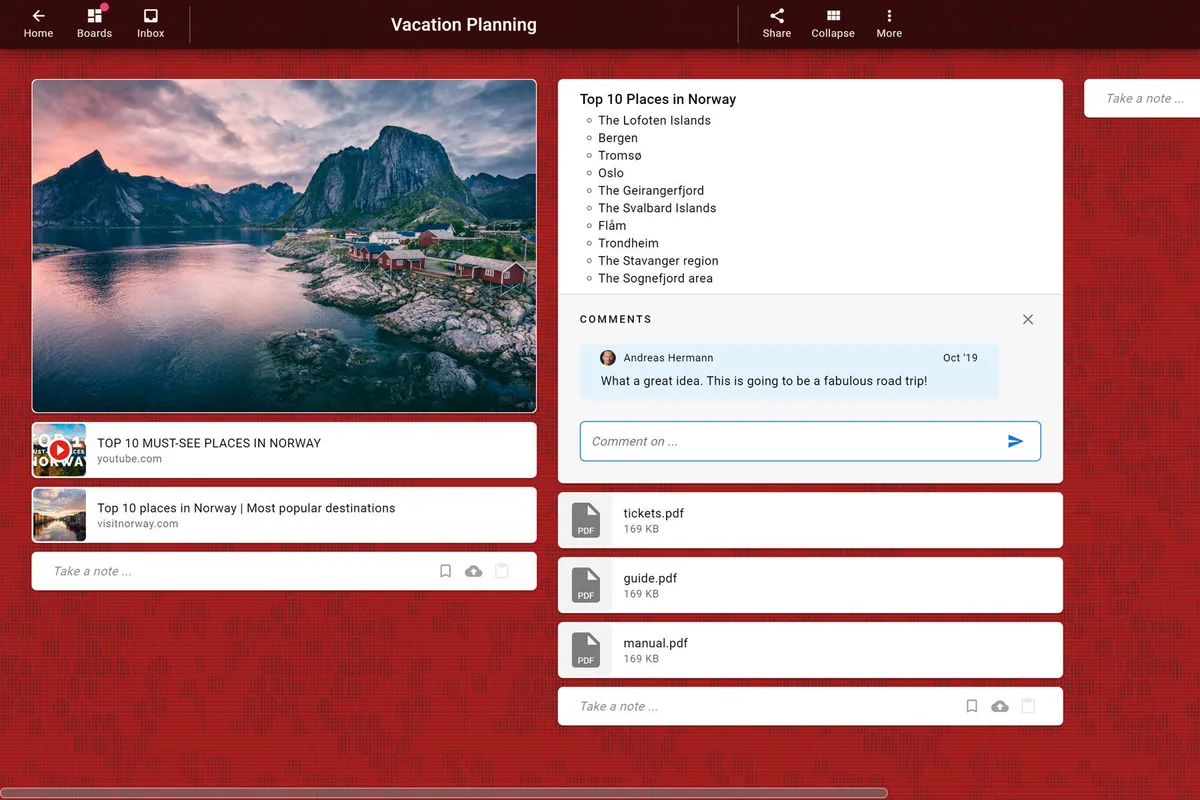Click the Norway fjord photo
The height and width of the screenshot is (800, 1200).
[284, 246]
